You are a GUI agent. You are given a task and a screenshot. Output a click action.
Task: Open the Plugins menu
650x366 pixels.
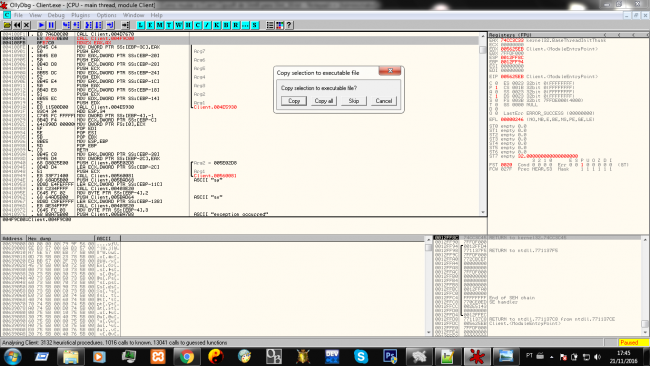(80, 15)
